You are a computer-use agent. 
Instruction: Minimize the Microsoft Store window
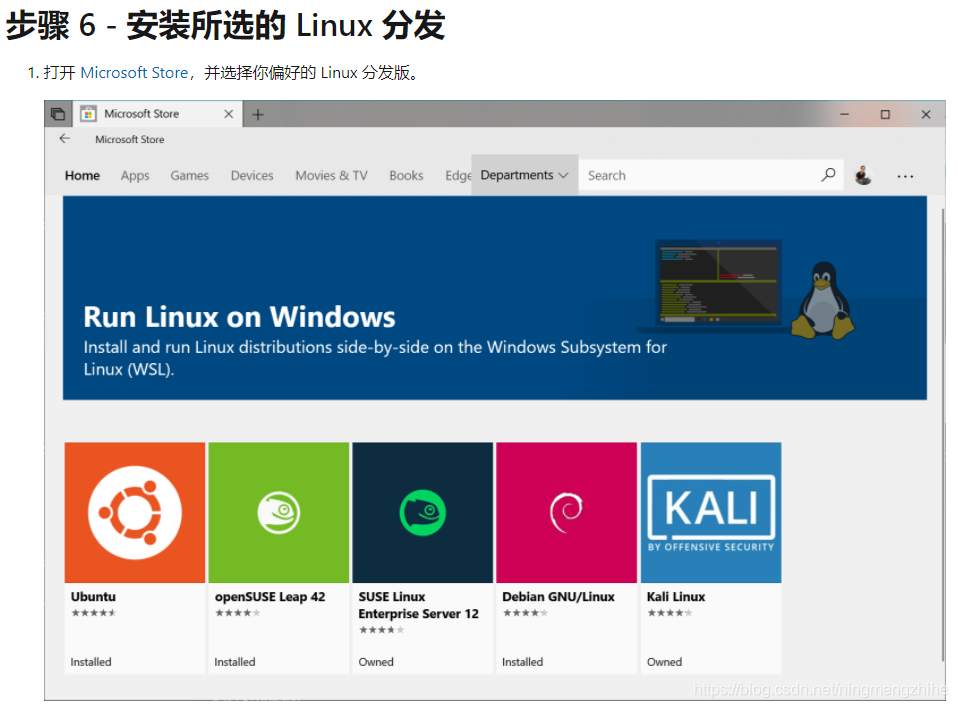coord(844,114)
